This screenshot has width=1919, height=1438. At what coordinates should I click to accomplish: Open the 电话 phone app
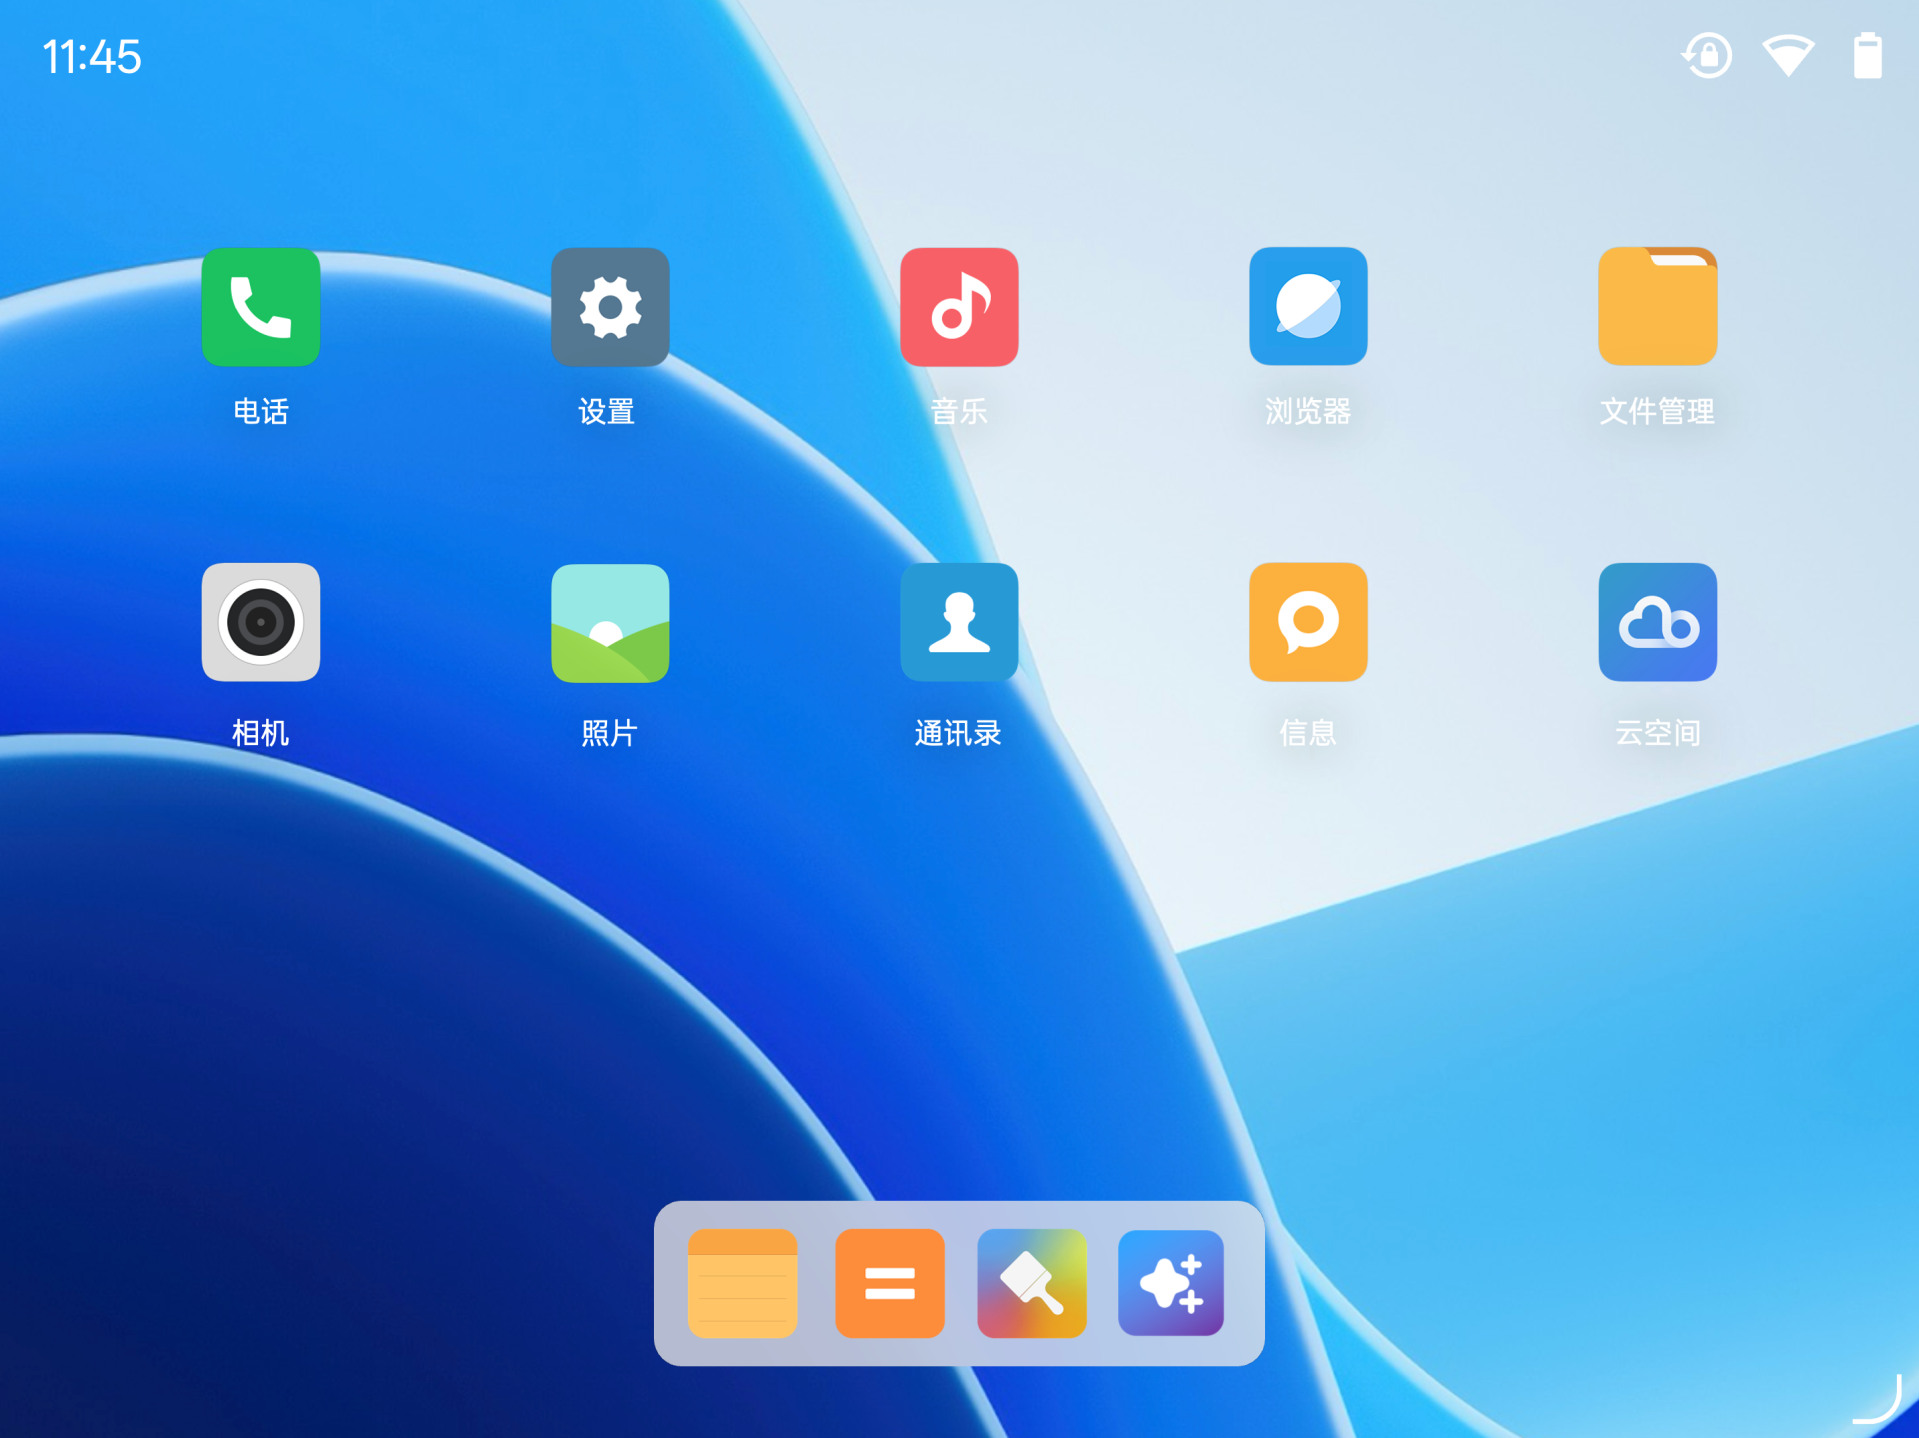click(x=261, y=307)
